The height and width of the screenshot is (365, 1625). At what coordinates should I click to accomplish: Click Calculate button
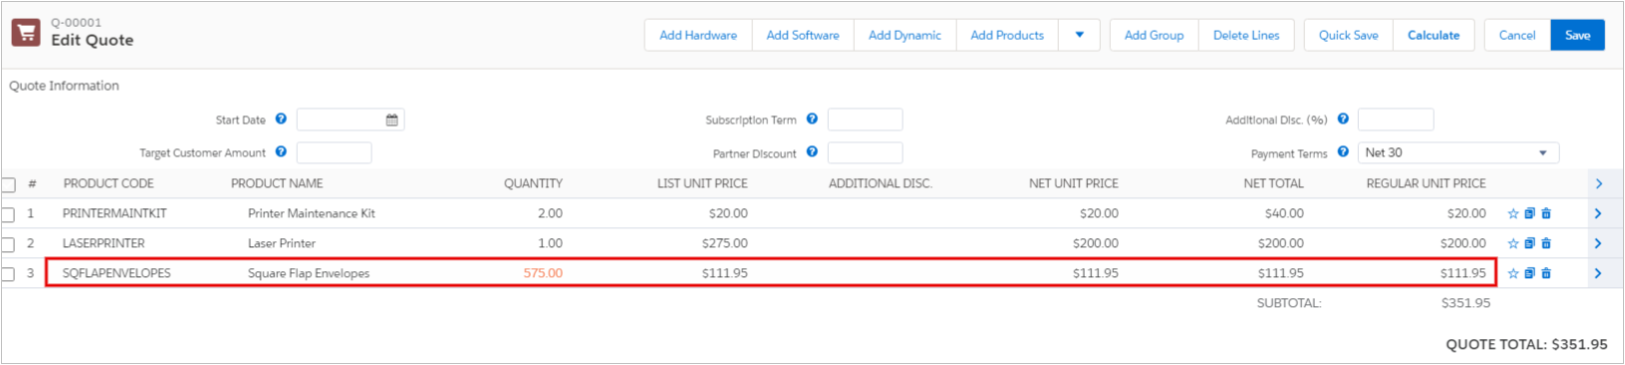(x=1433, y=35)
